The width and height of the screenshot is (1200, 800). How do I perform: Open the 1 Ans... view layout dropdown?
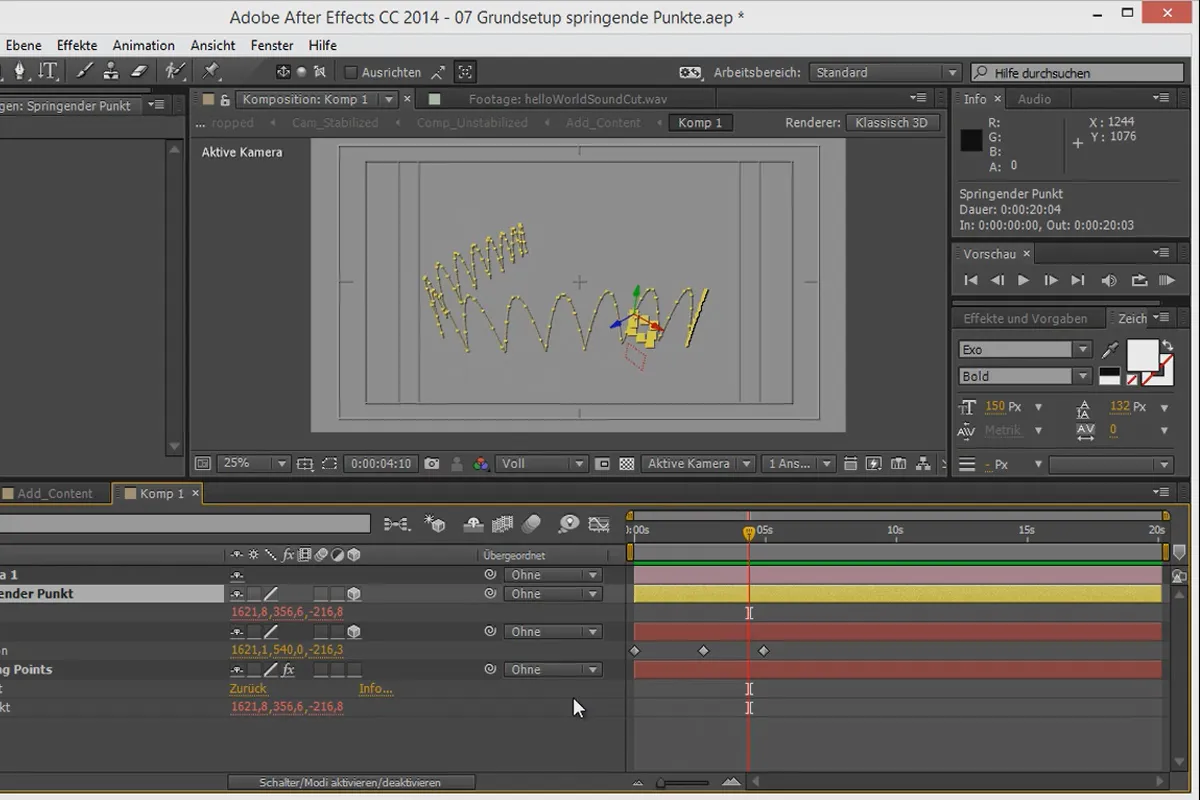tap(797, 464)
